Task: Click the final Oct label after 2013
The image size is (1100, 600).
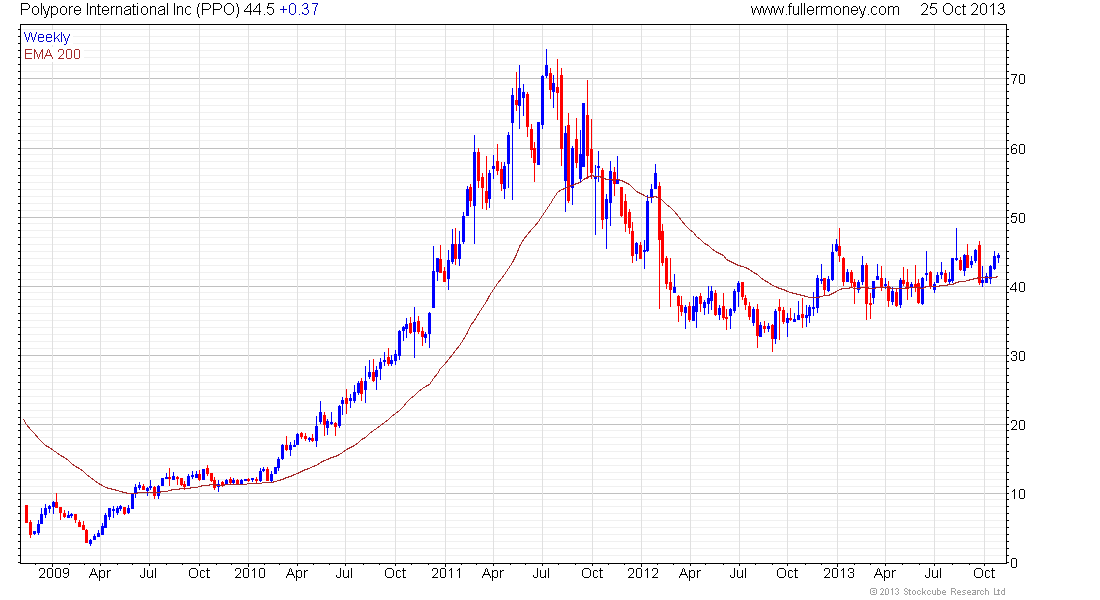Action: click(x=984, y=573)
